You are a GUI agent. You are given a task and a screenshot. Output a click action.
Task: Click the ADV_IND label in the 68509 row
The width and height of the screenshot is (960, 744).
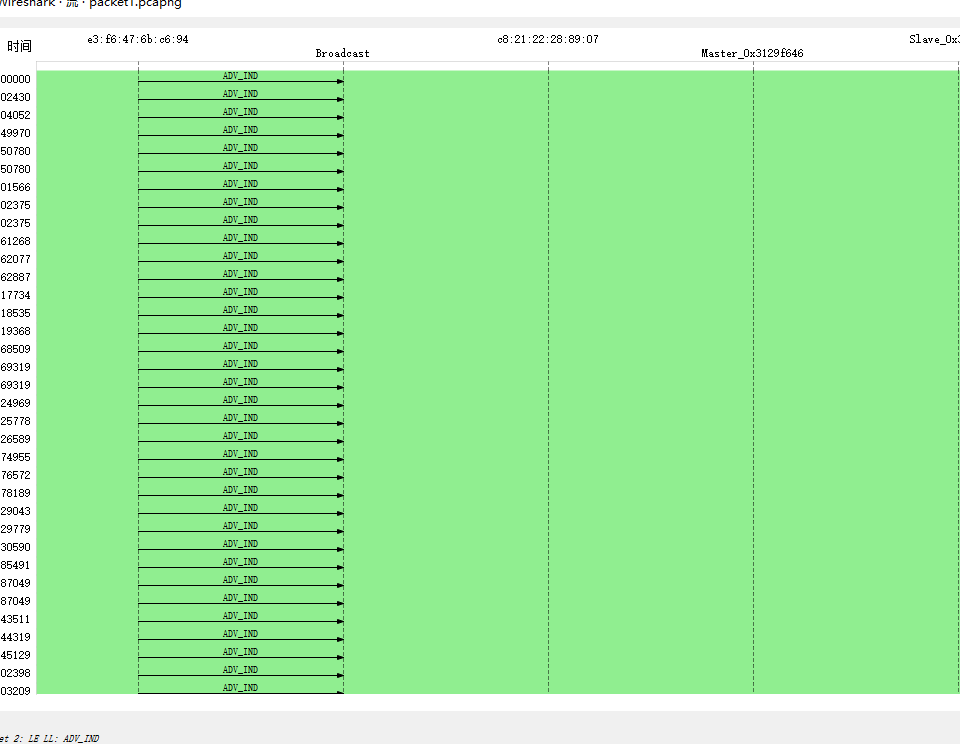coord(240,346)
